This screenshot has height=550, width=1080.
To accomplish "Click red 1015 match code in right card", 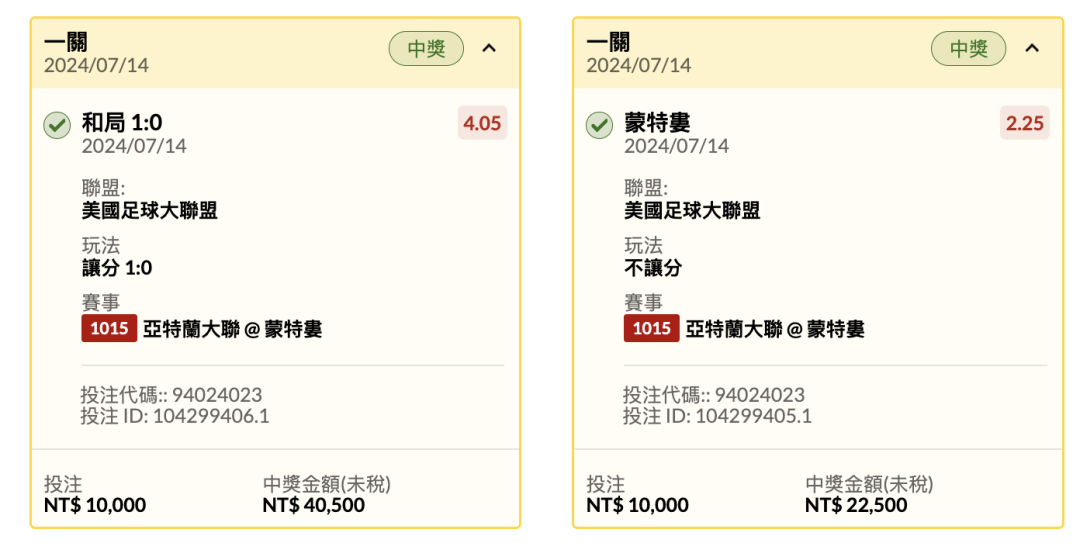I will click(x=652, y=328).
